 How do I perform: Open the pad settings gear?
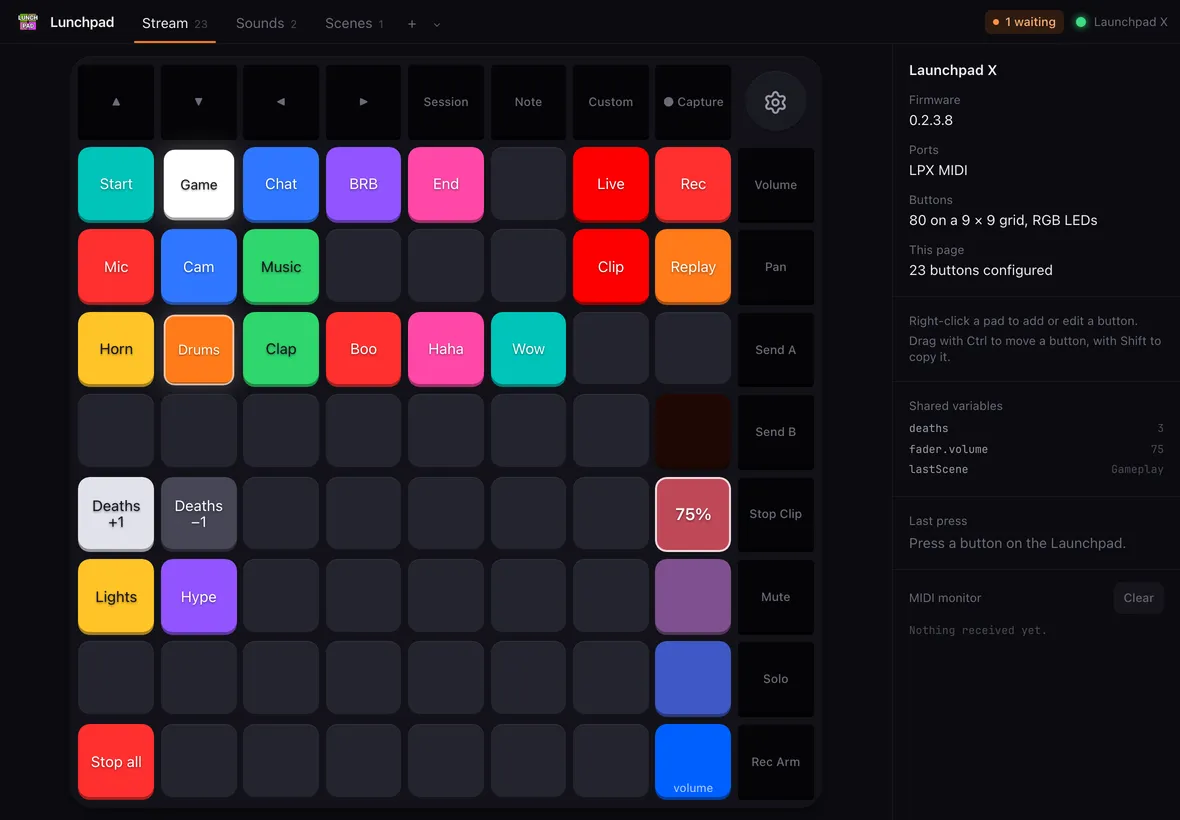(775, 102)
